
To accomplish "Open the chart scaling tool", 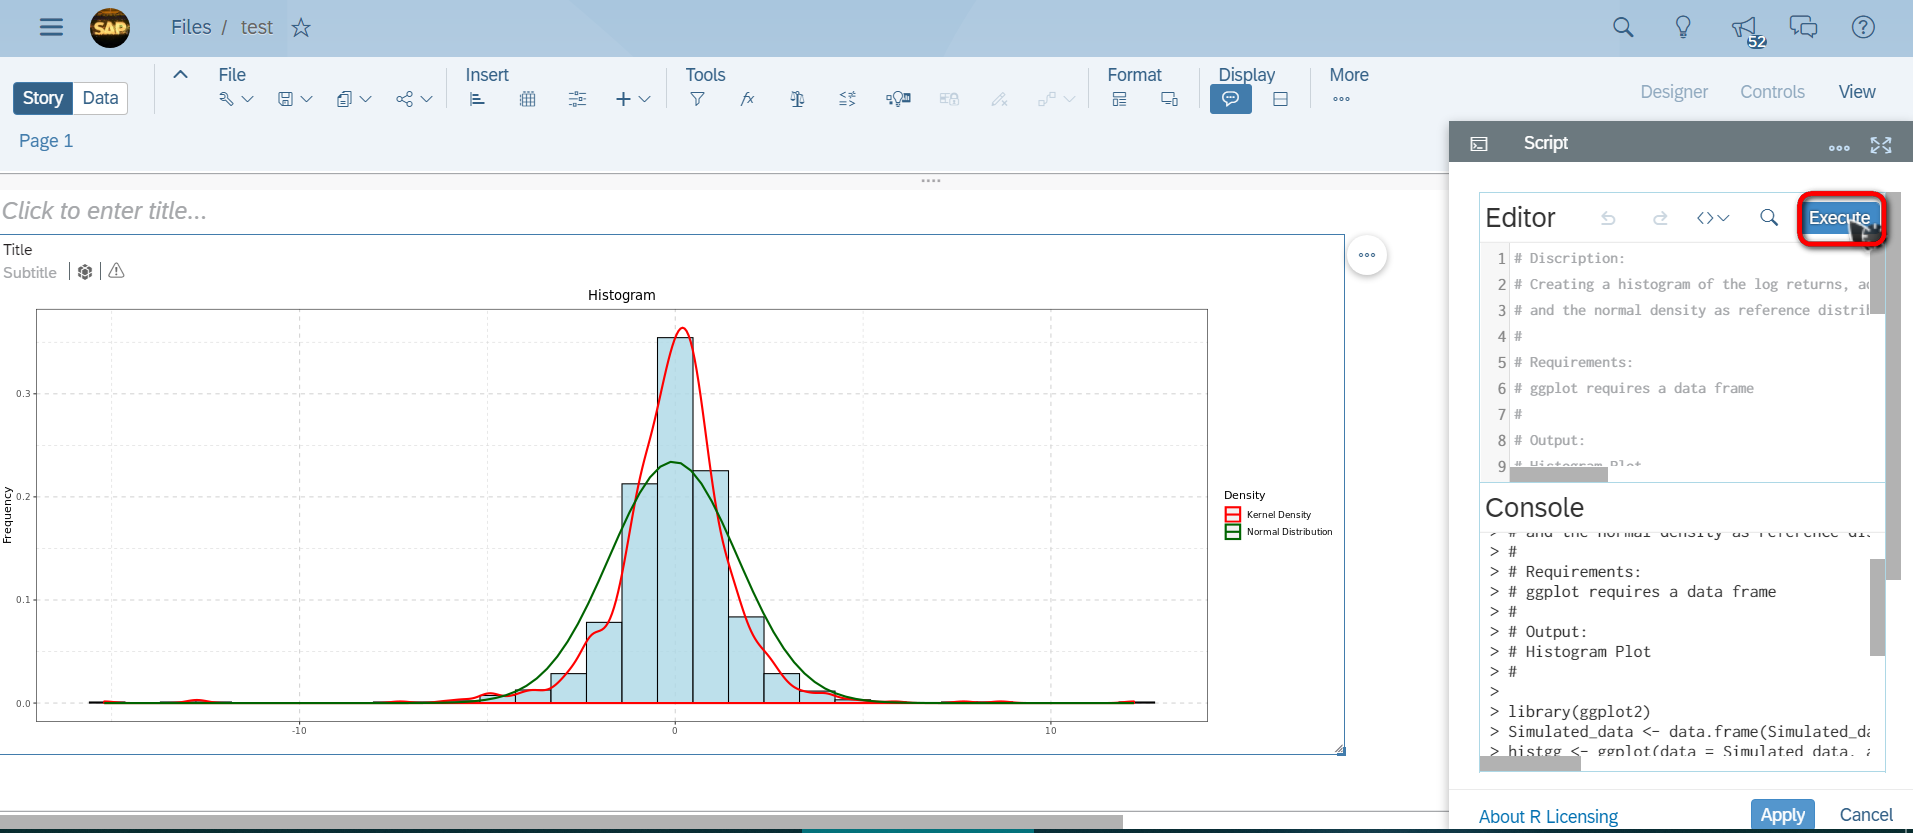I will [x=847, y=99].
